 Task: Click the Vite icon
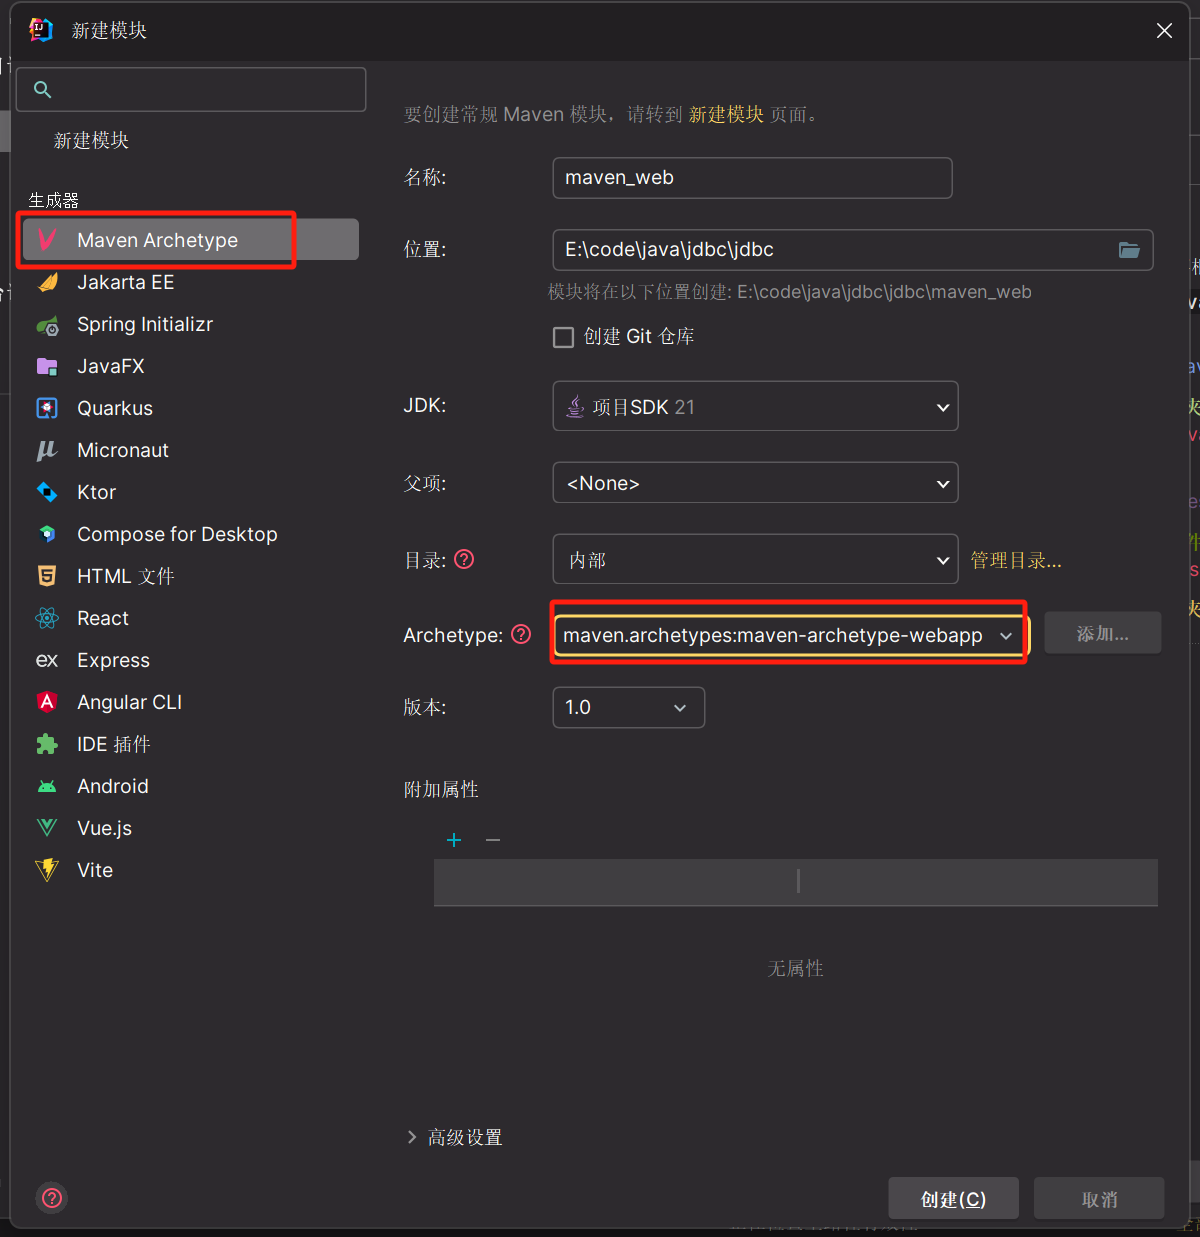point(47,870)
